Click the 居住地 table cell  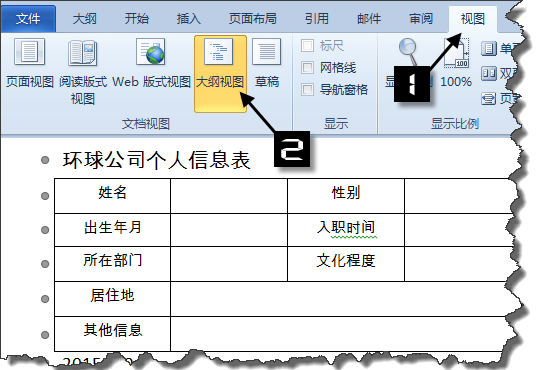[x=112, y=299]
